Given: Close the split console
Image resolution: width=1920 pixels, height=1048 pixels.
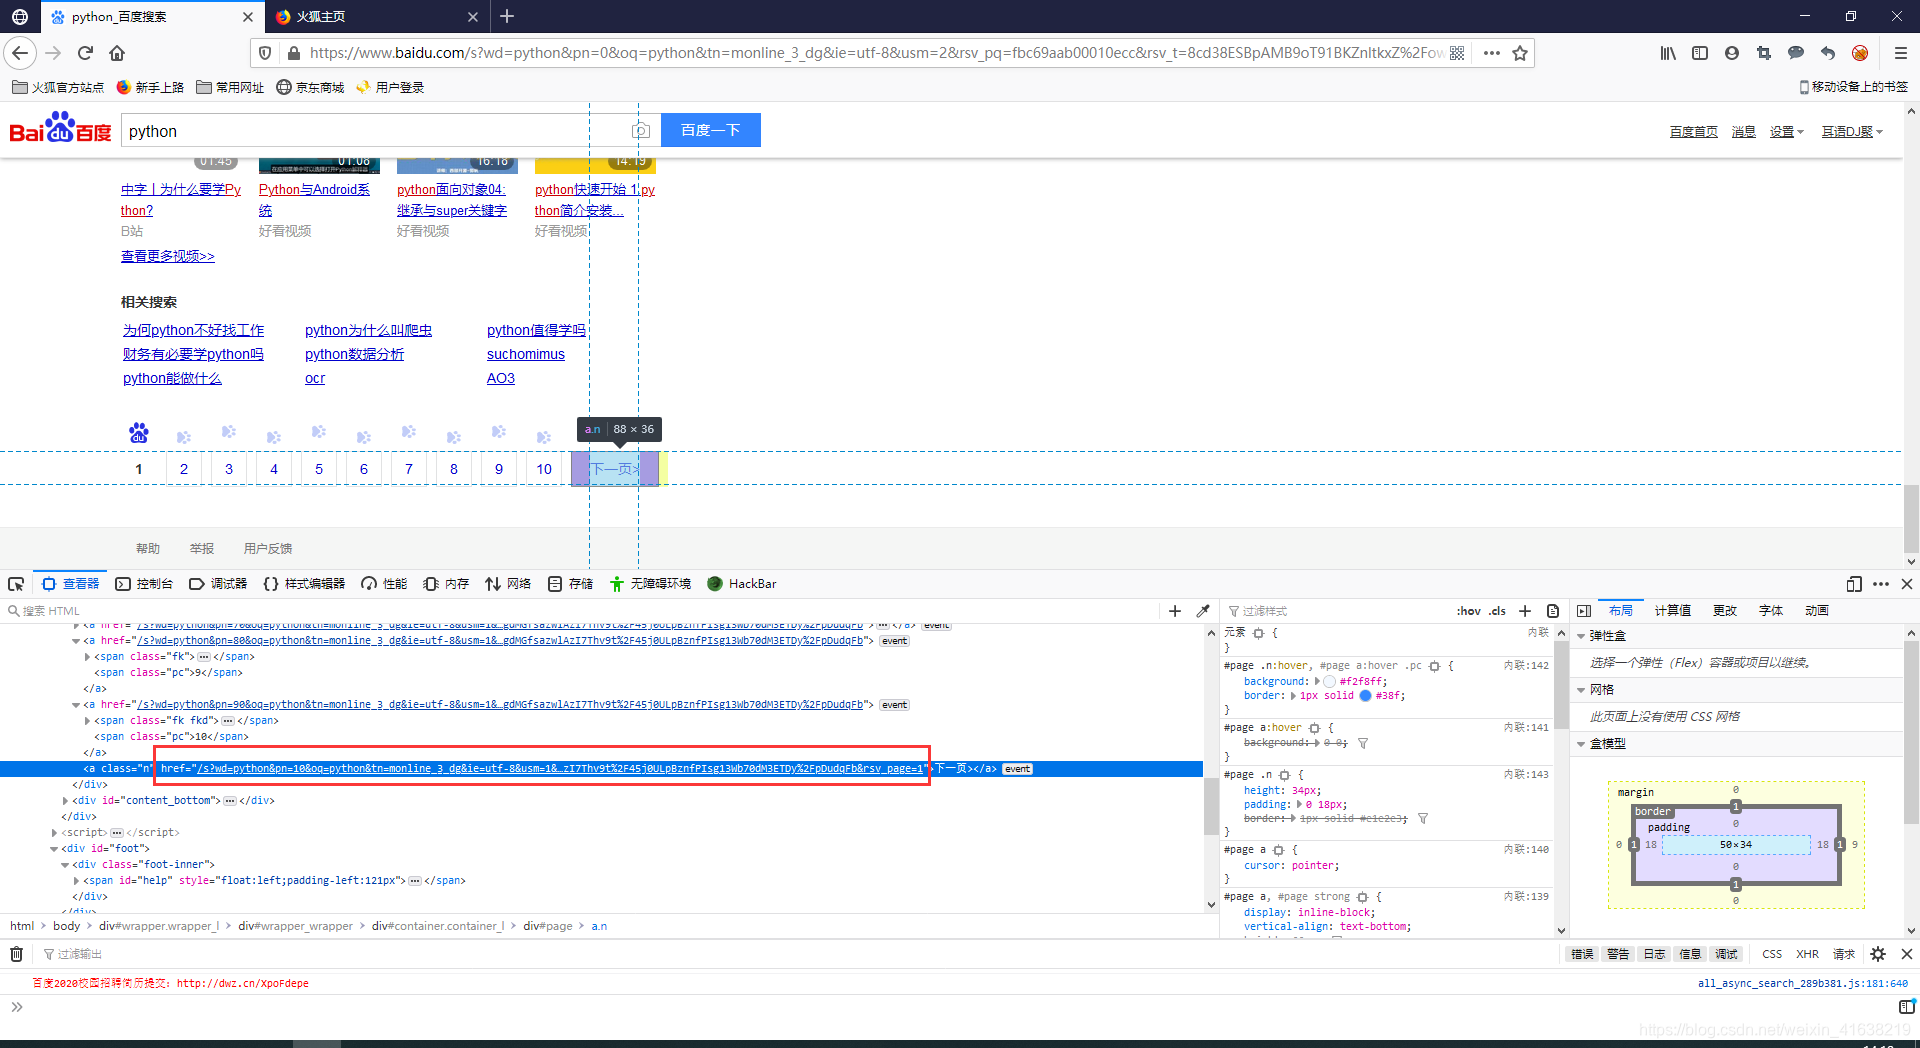Looking at the screenshot, I should [x=1907, y=954].
